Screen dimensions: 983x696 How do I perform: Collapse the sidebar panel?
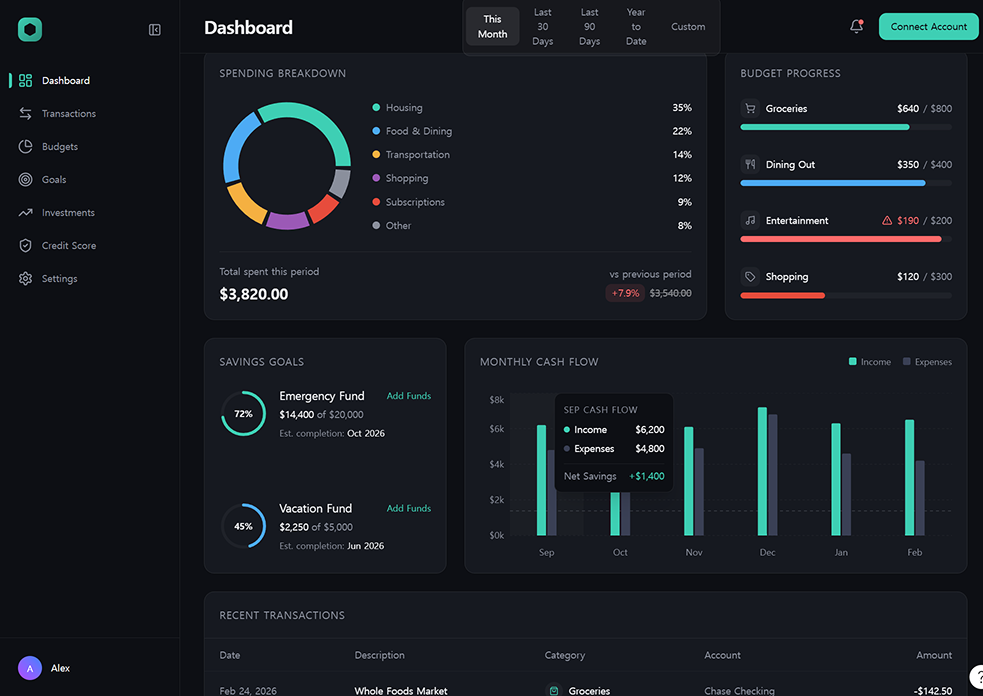click(155, 29)
